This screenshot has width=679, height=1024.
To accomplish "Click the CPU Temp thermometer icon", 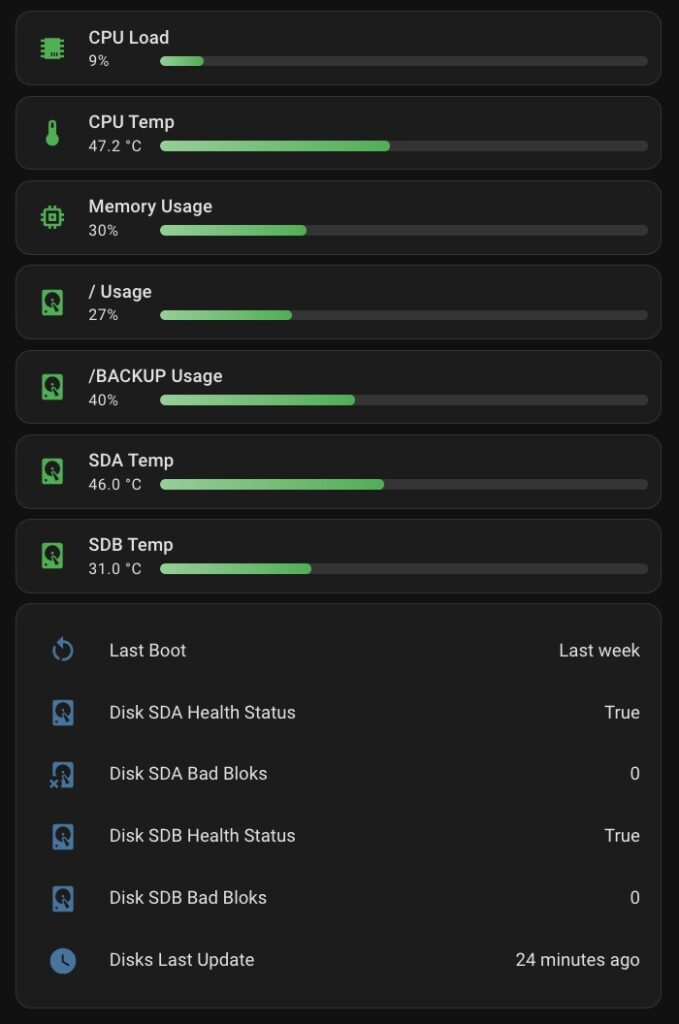I will [52, 133].
